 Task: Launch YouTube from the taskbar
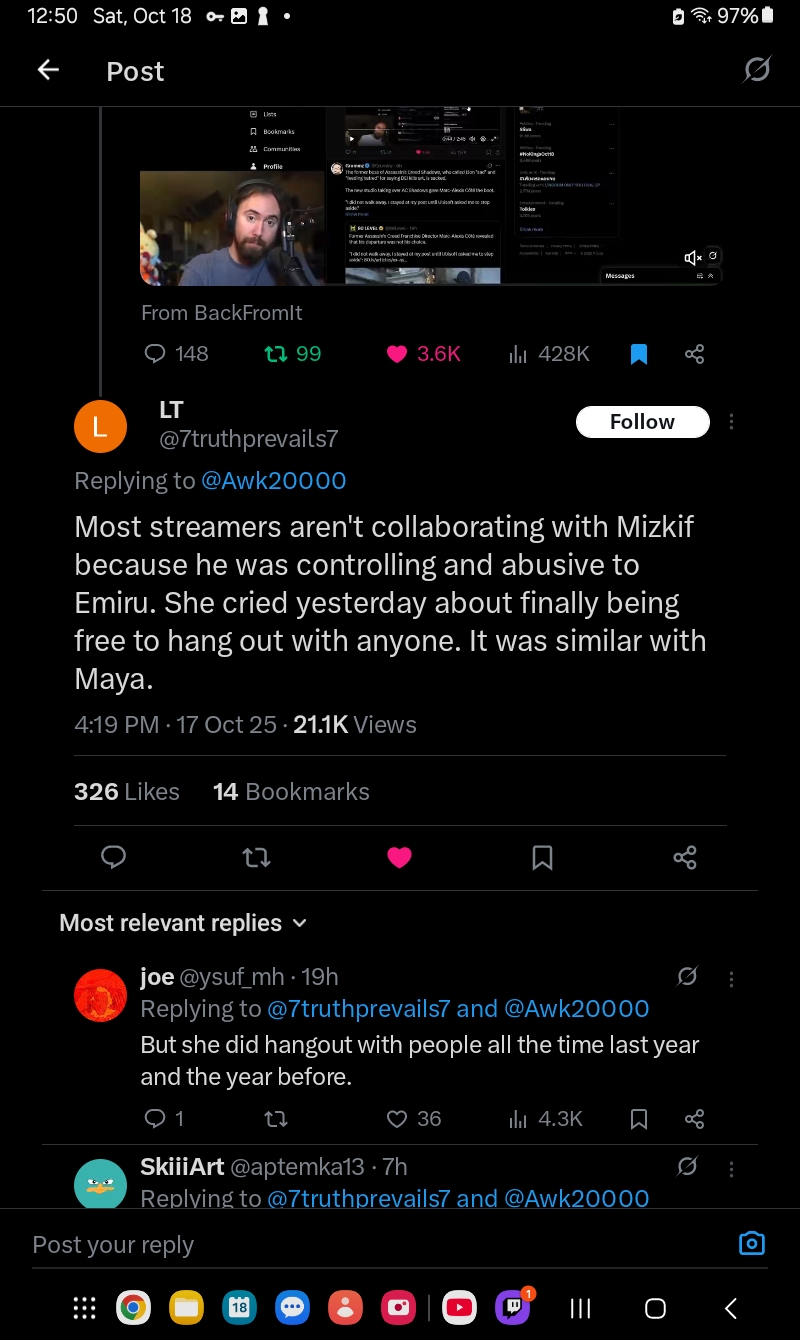click(459, 1307)
